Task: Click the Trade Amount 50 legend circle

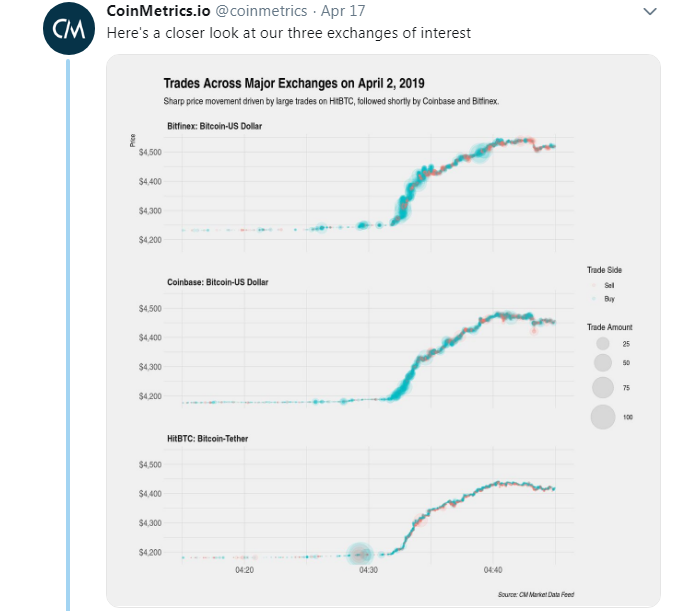Action: coord(602,363)
